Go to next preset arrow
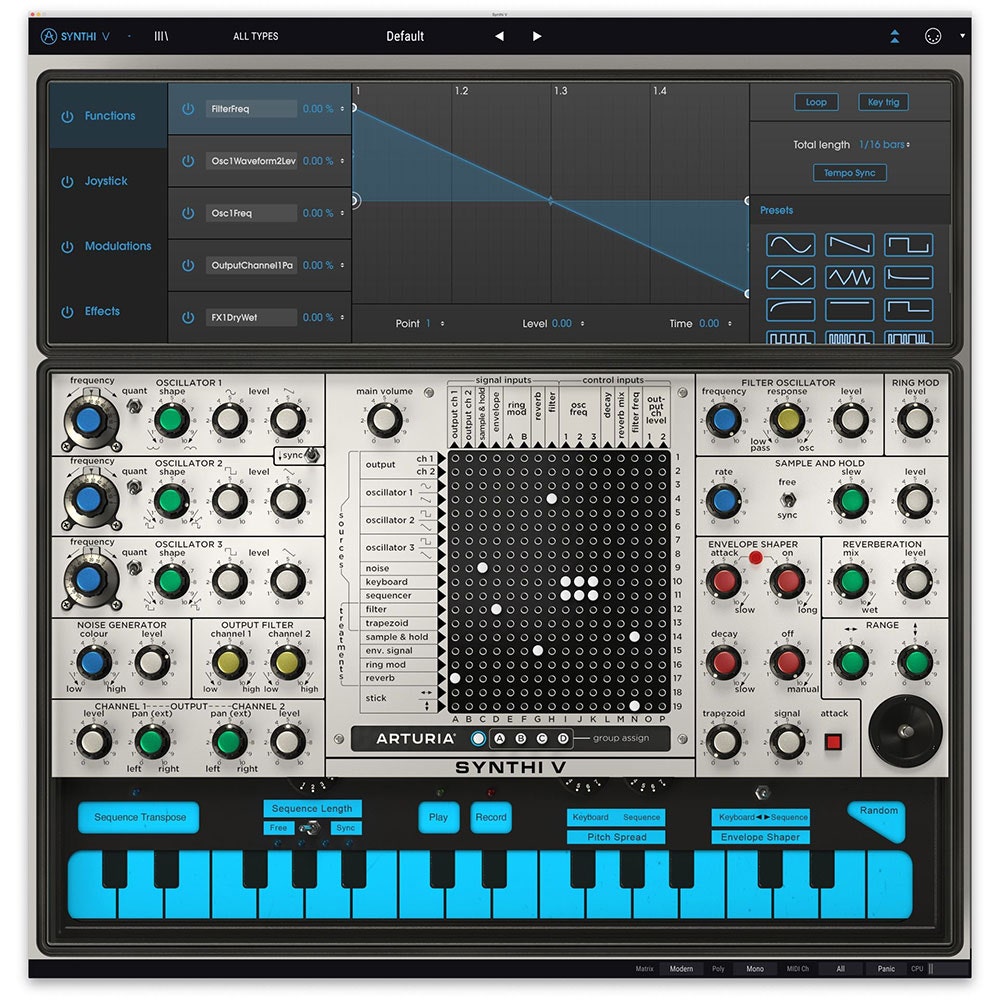Viewport: 1000px width, 1000px height. 536,36
